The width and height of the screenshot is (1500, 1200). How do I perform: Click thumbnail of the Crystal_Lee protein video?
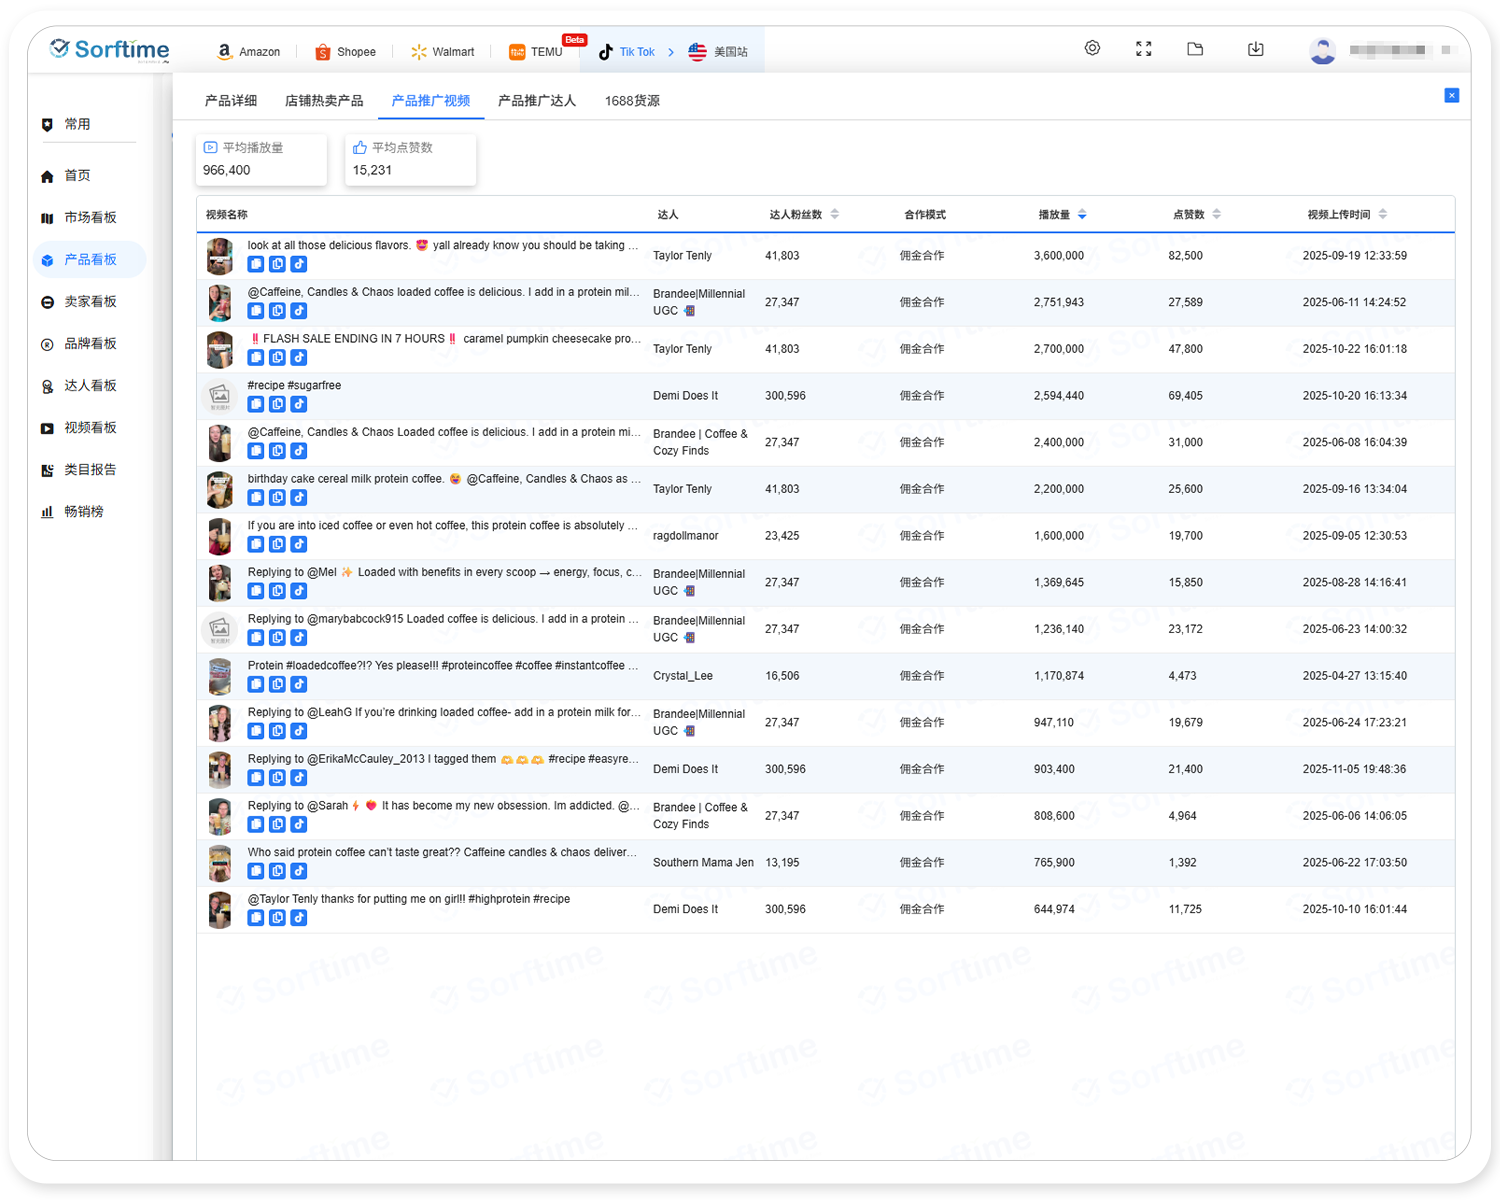(220, 676)
